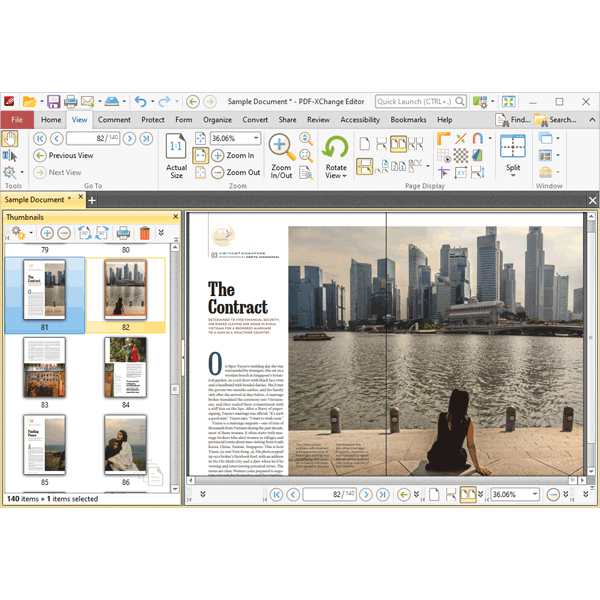Image resolution: width=600 pixels, height=600 pixels.
Task: Delete selected pages with the thumbnails trash icon
Action: pyautogui.click(x=144, y=233)
